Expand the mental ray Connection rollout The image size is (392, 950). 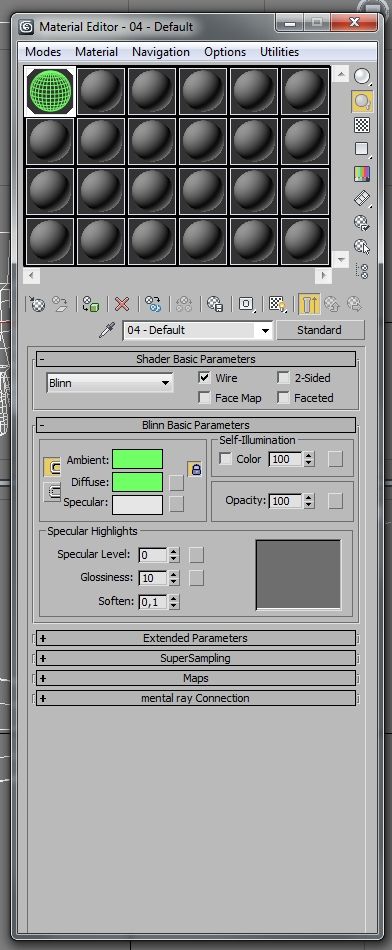196,698
